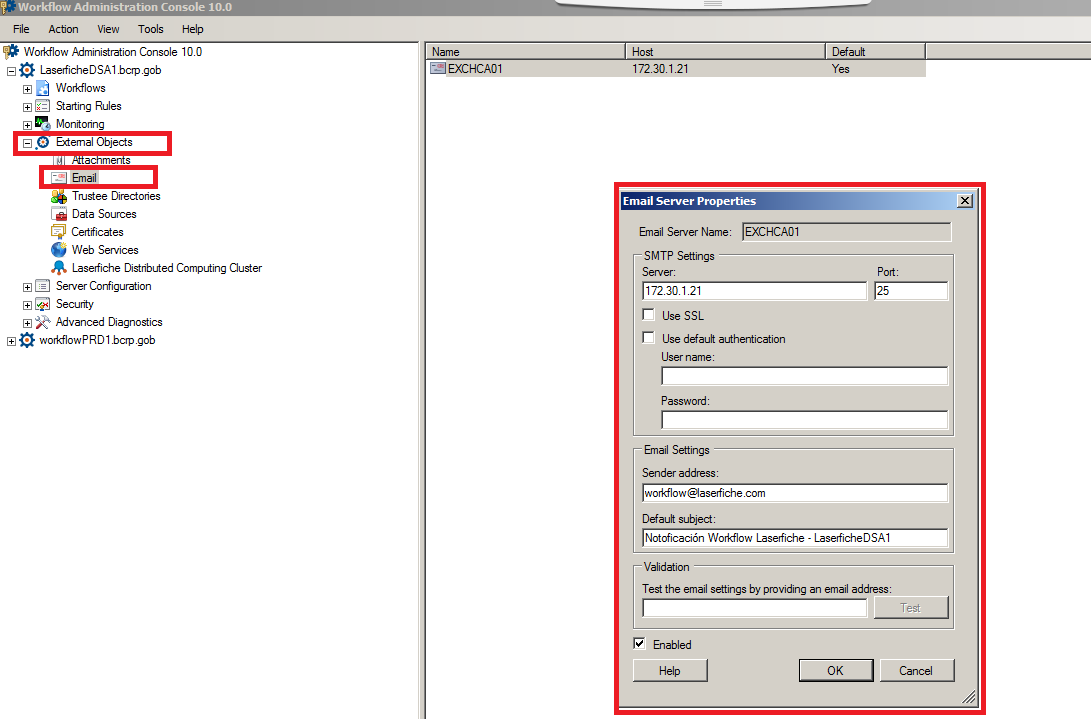Click Cancel in Email Server Properties
The width and height of the screenshot is (1091, 719).
click(x=916, y=670)
